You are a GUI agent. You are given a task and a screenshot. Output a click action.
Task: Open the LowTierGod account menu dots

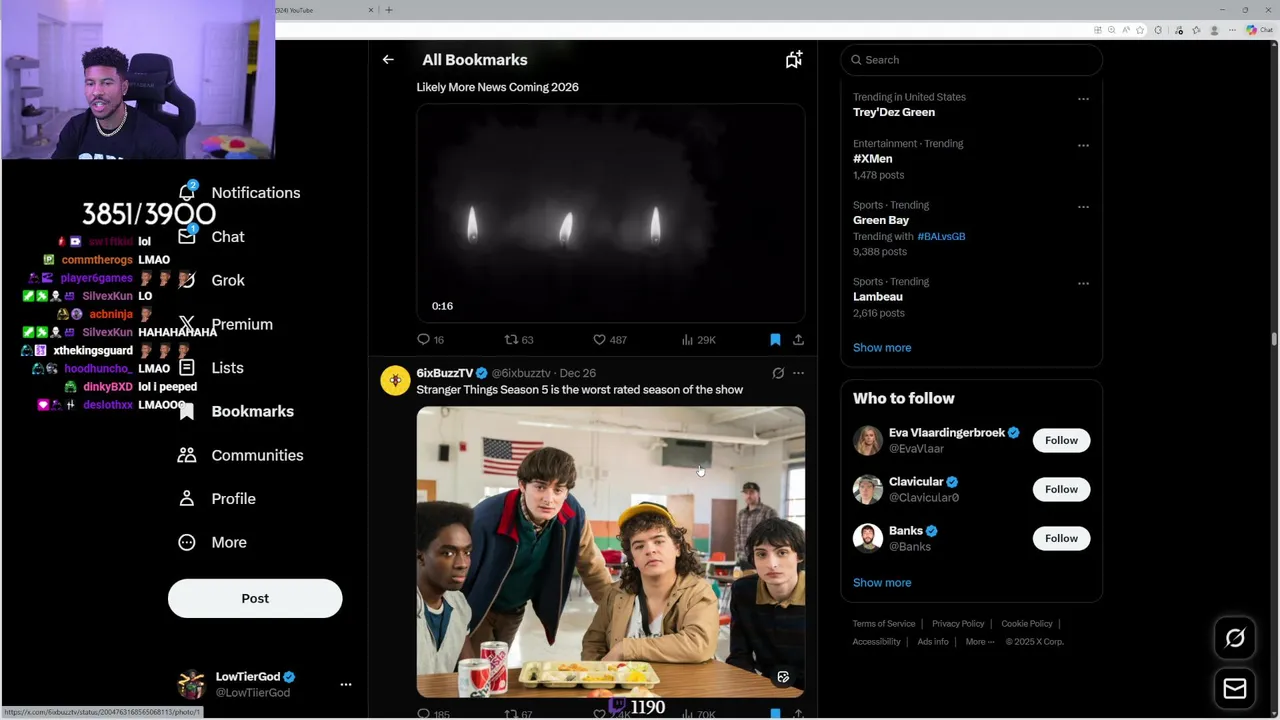coord(346,685)
